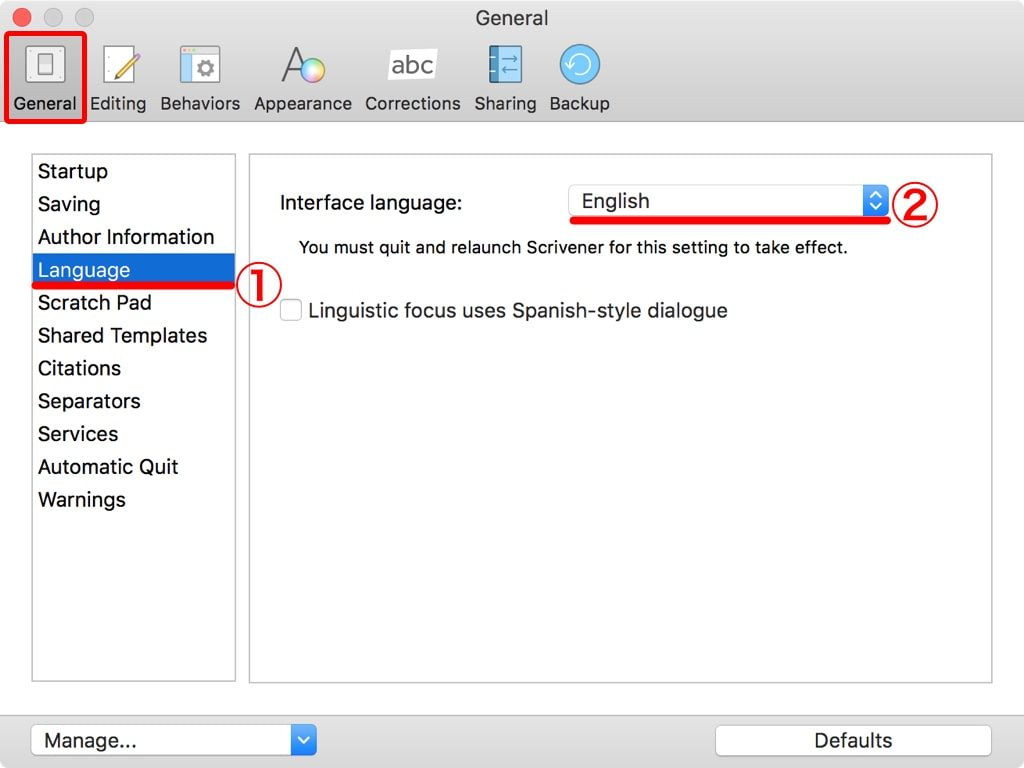
Task: Expand the Manage... dropdown menu
Action: click(x=174, y=740)
